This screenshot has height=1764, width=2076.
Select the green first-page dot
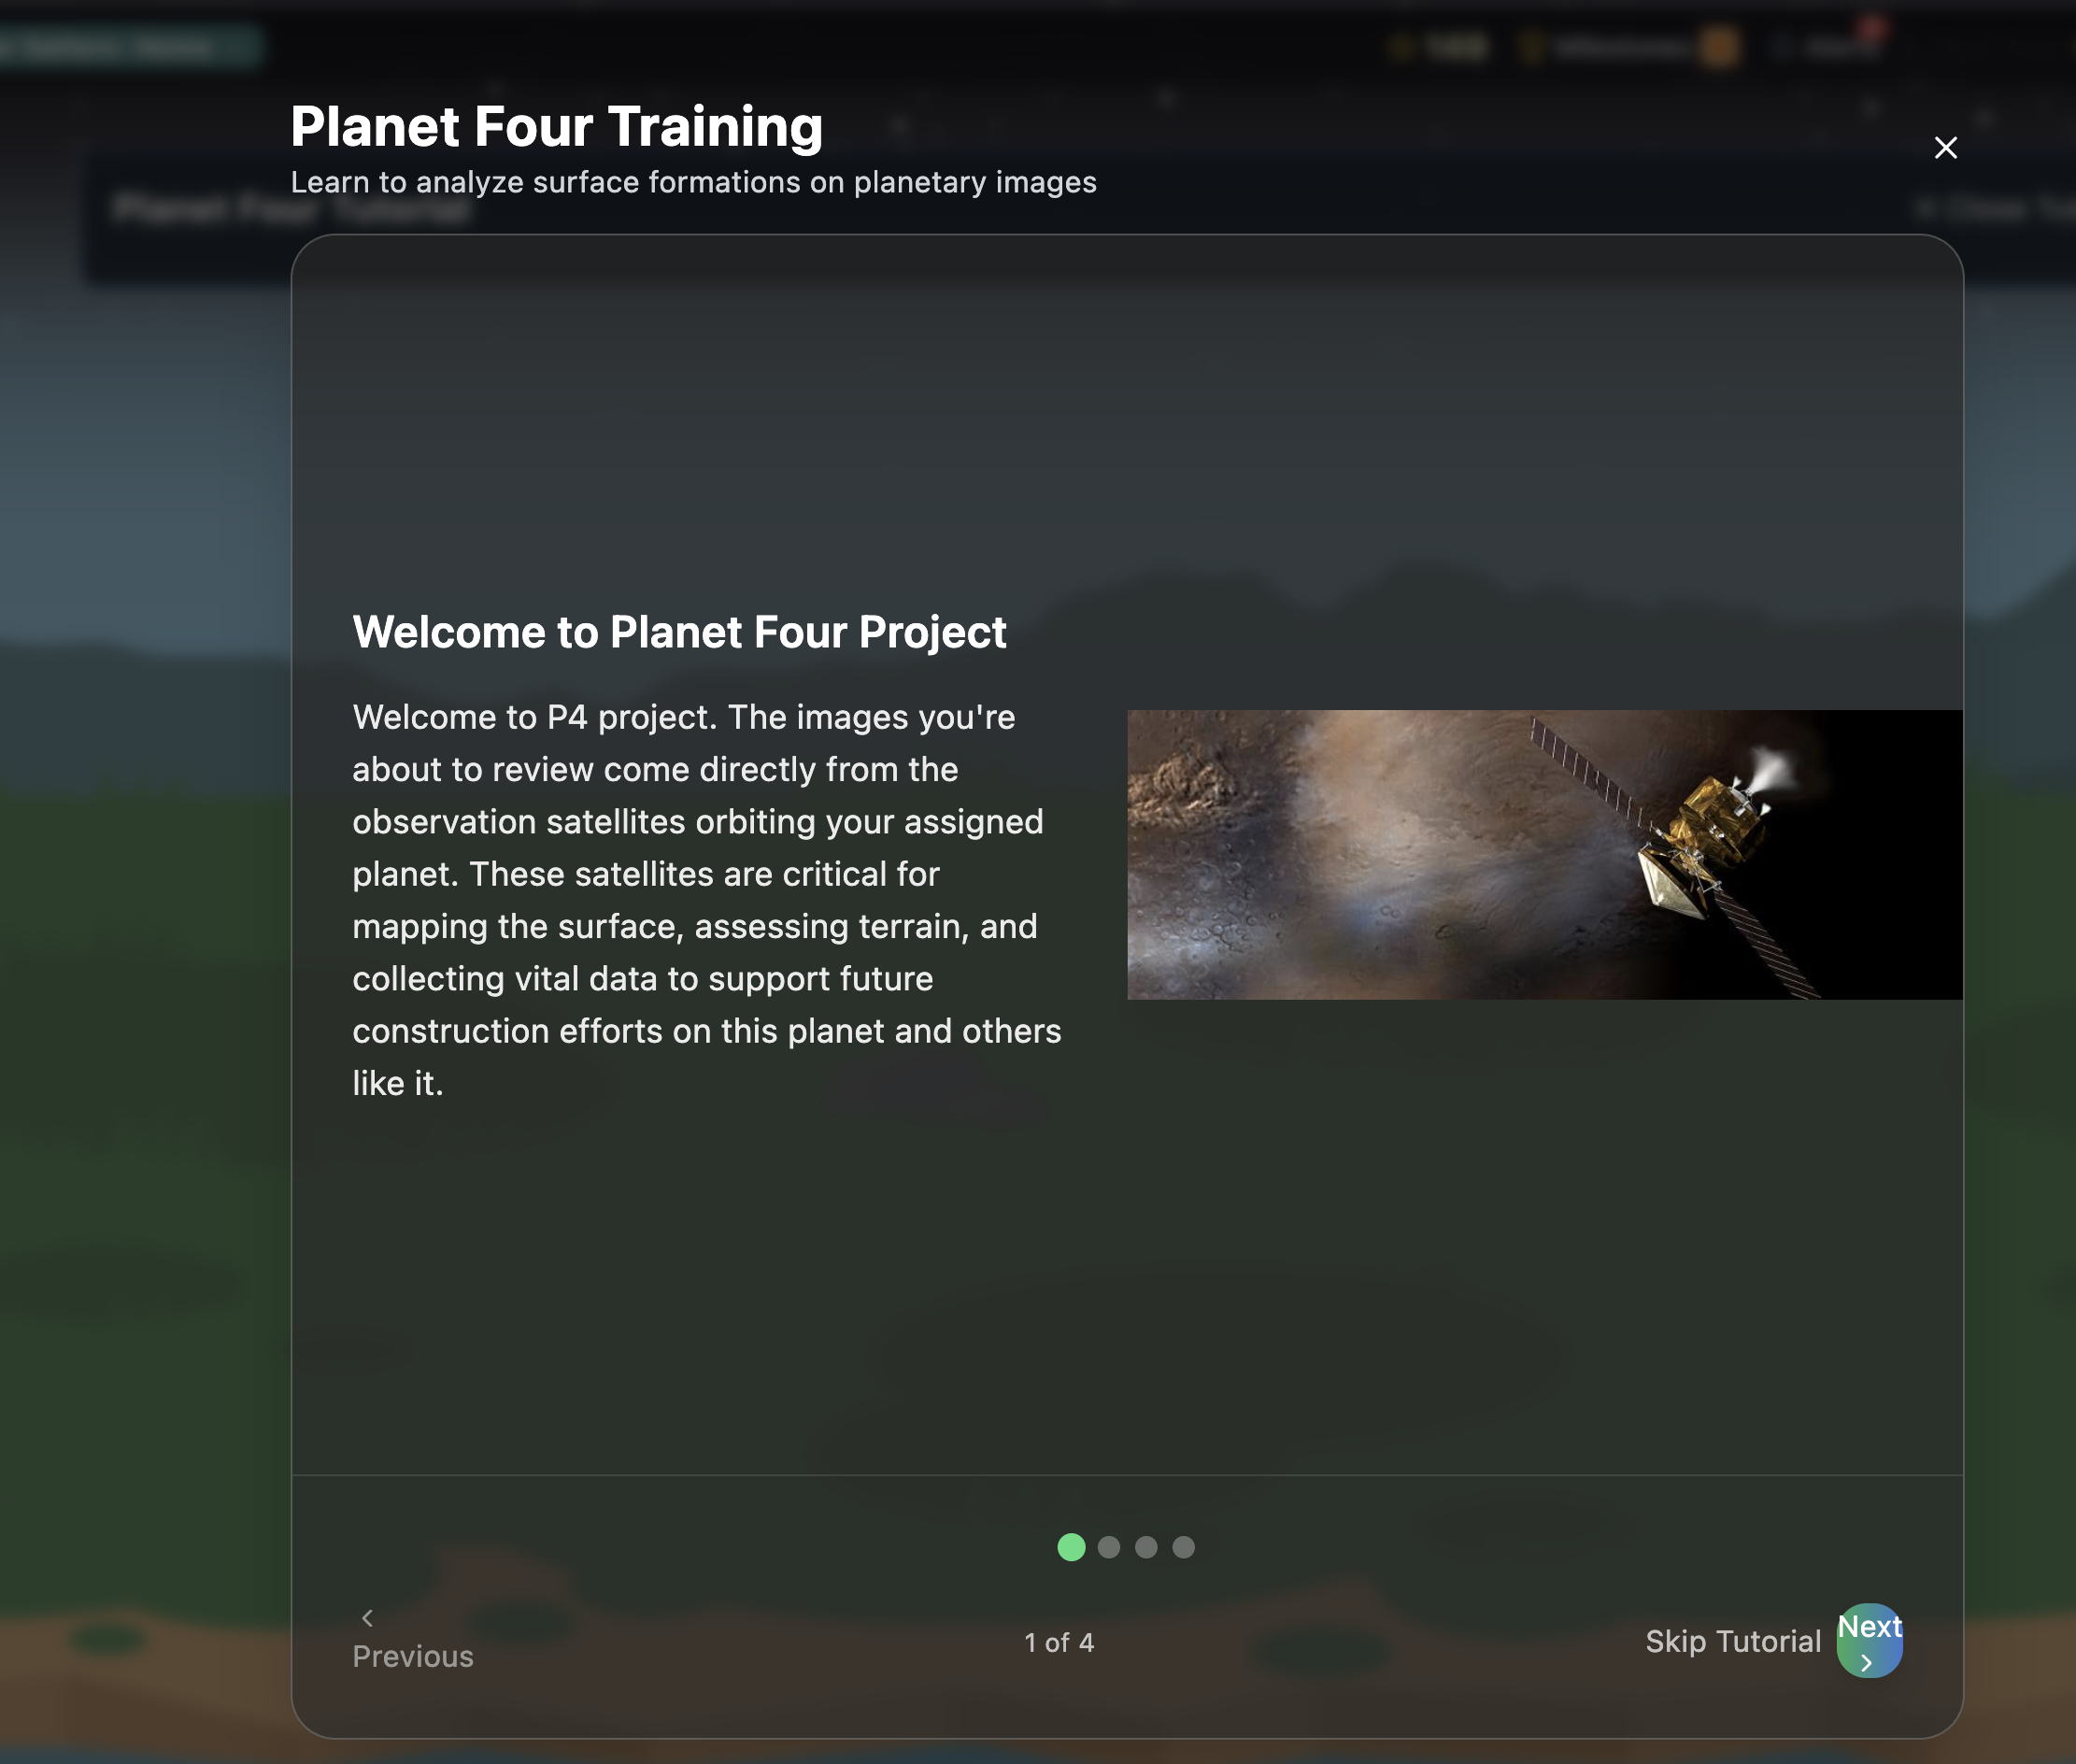click(x=1070, y=1547)
